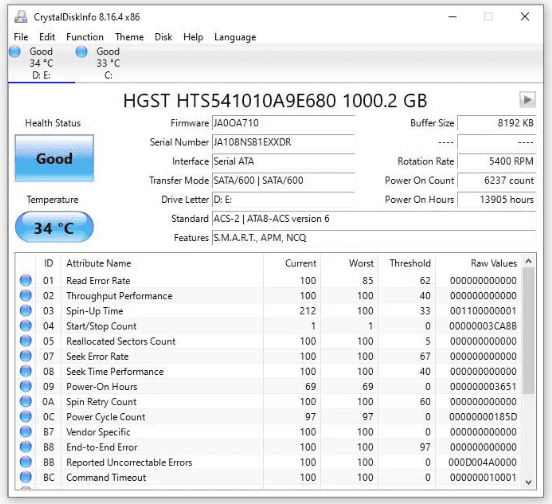Open the Language menu
Image resolution: width=552 pixels, height=504 pixels.
coord(235,37)
